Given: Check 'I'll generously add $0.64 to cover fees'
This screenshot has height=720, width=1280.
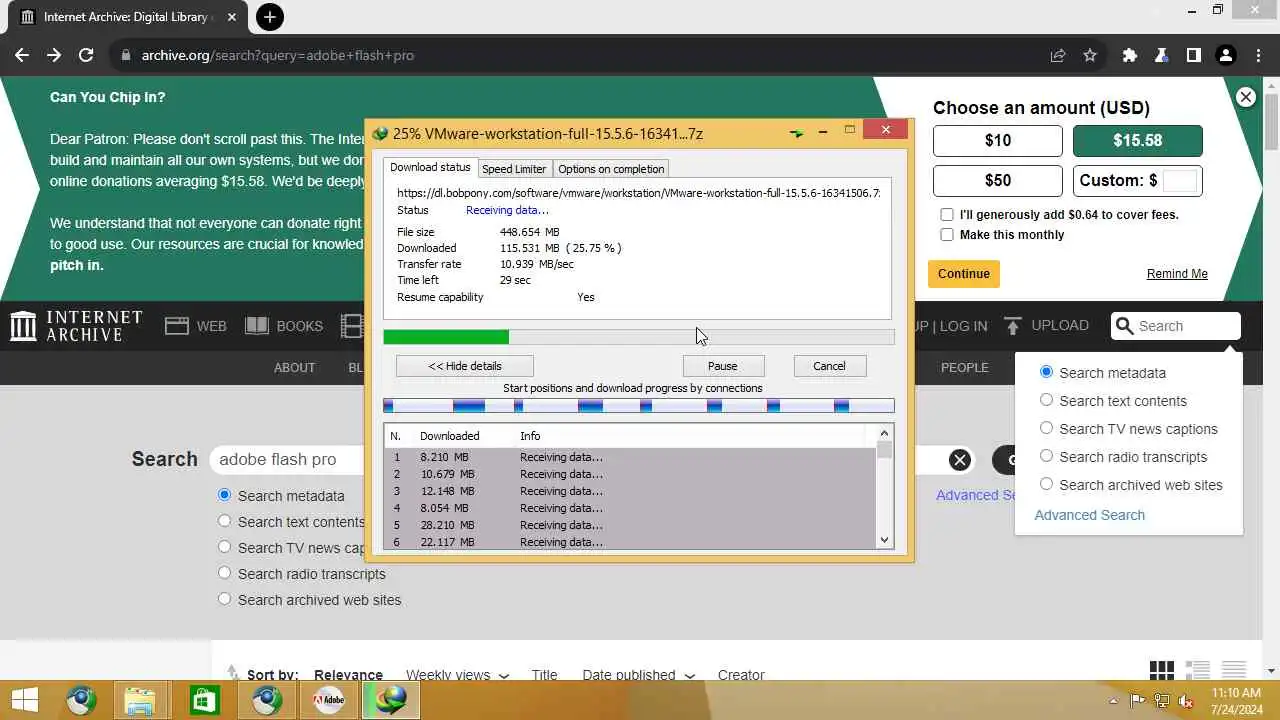Looking at the screenshot, I should coord(947,215).
